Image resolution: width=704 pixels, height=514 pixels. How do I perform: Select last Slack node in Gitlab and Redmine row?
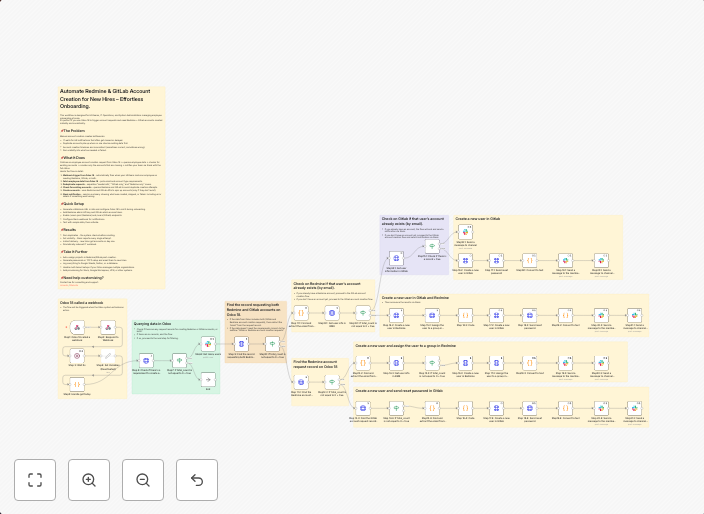coord(634,316)
